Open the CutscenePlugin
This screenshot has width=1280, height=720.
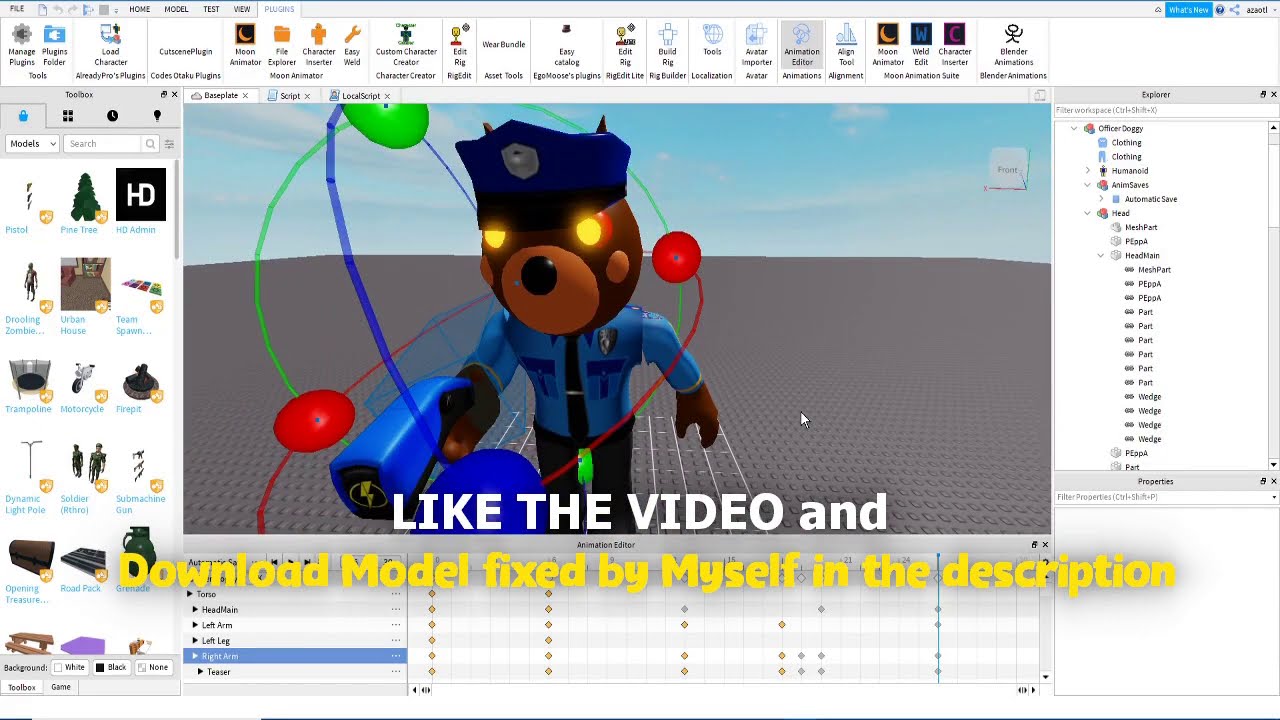click(x=186, y=51)
